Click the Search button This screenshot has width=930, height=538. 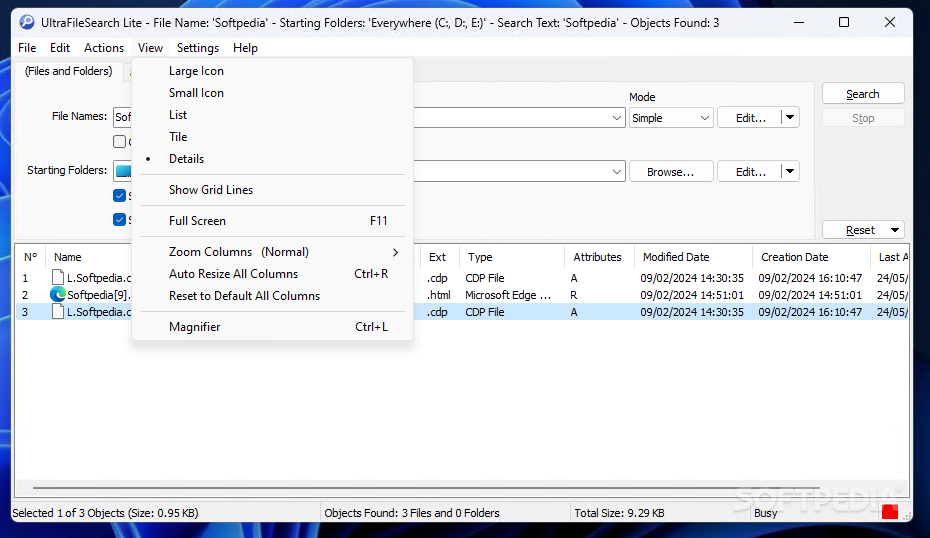click(x=863, y=94)
